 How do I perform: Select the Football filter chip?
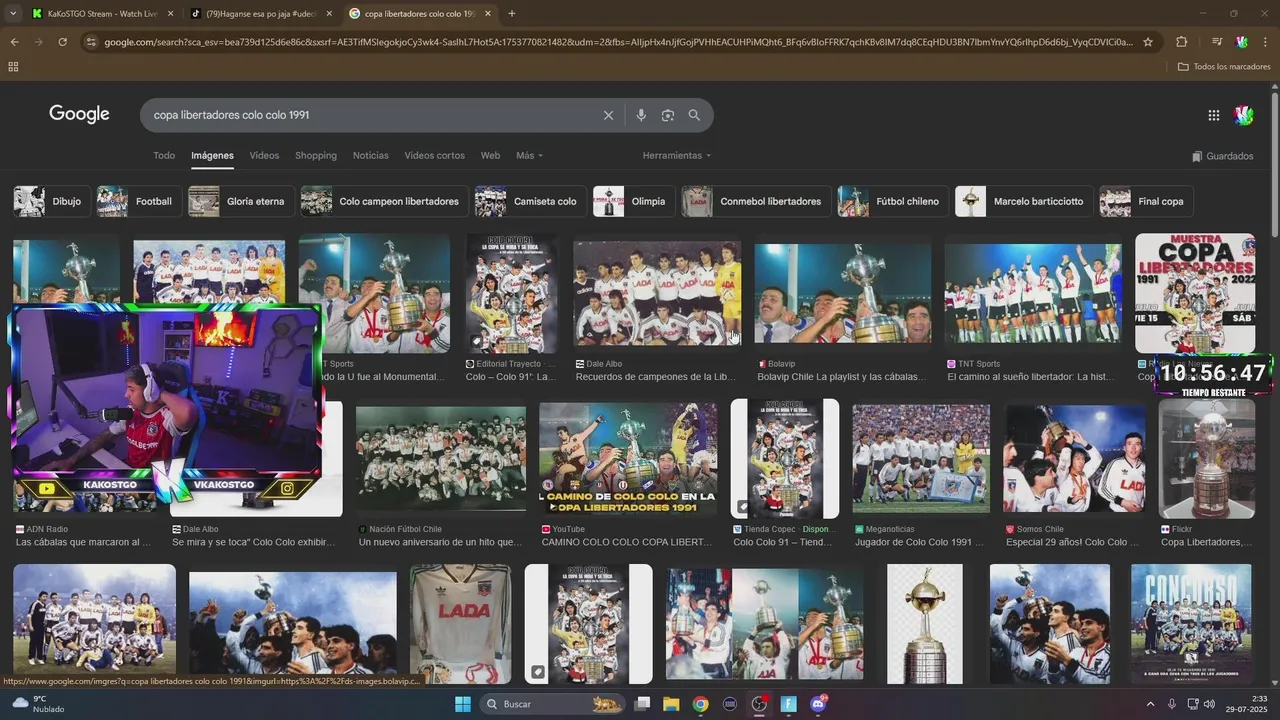(138, 201)
